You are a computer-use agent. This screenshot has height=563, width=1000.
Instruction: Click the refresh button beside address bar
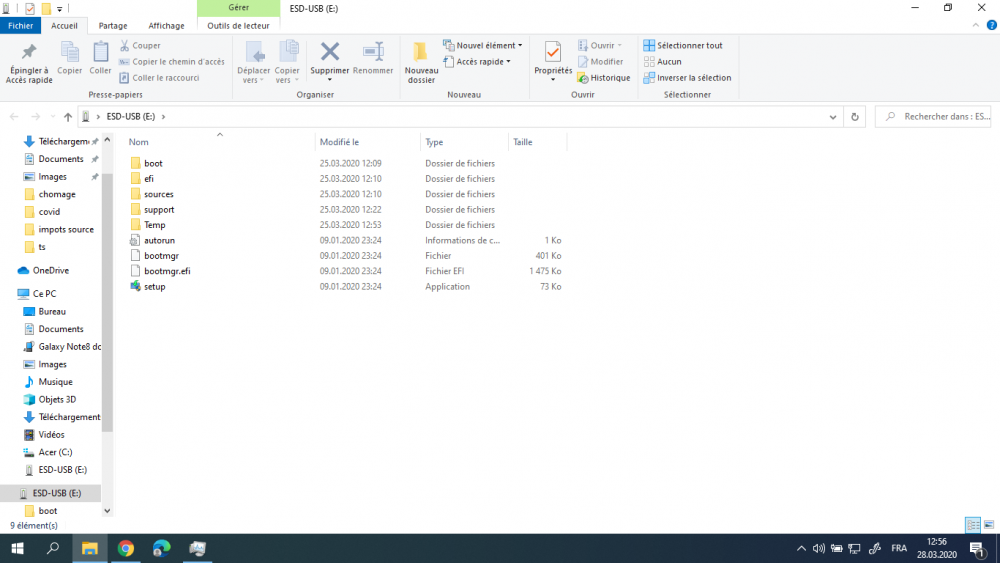(x=854, y=117)
